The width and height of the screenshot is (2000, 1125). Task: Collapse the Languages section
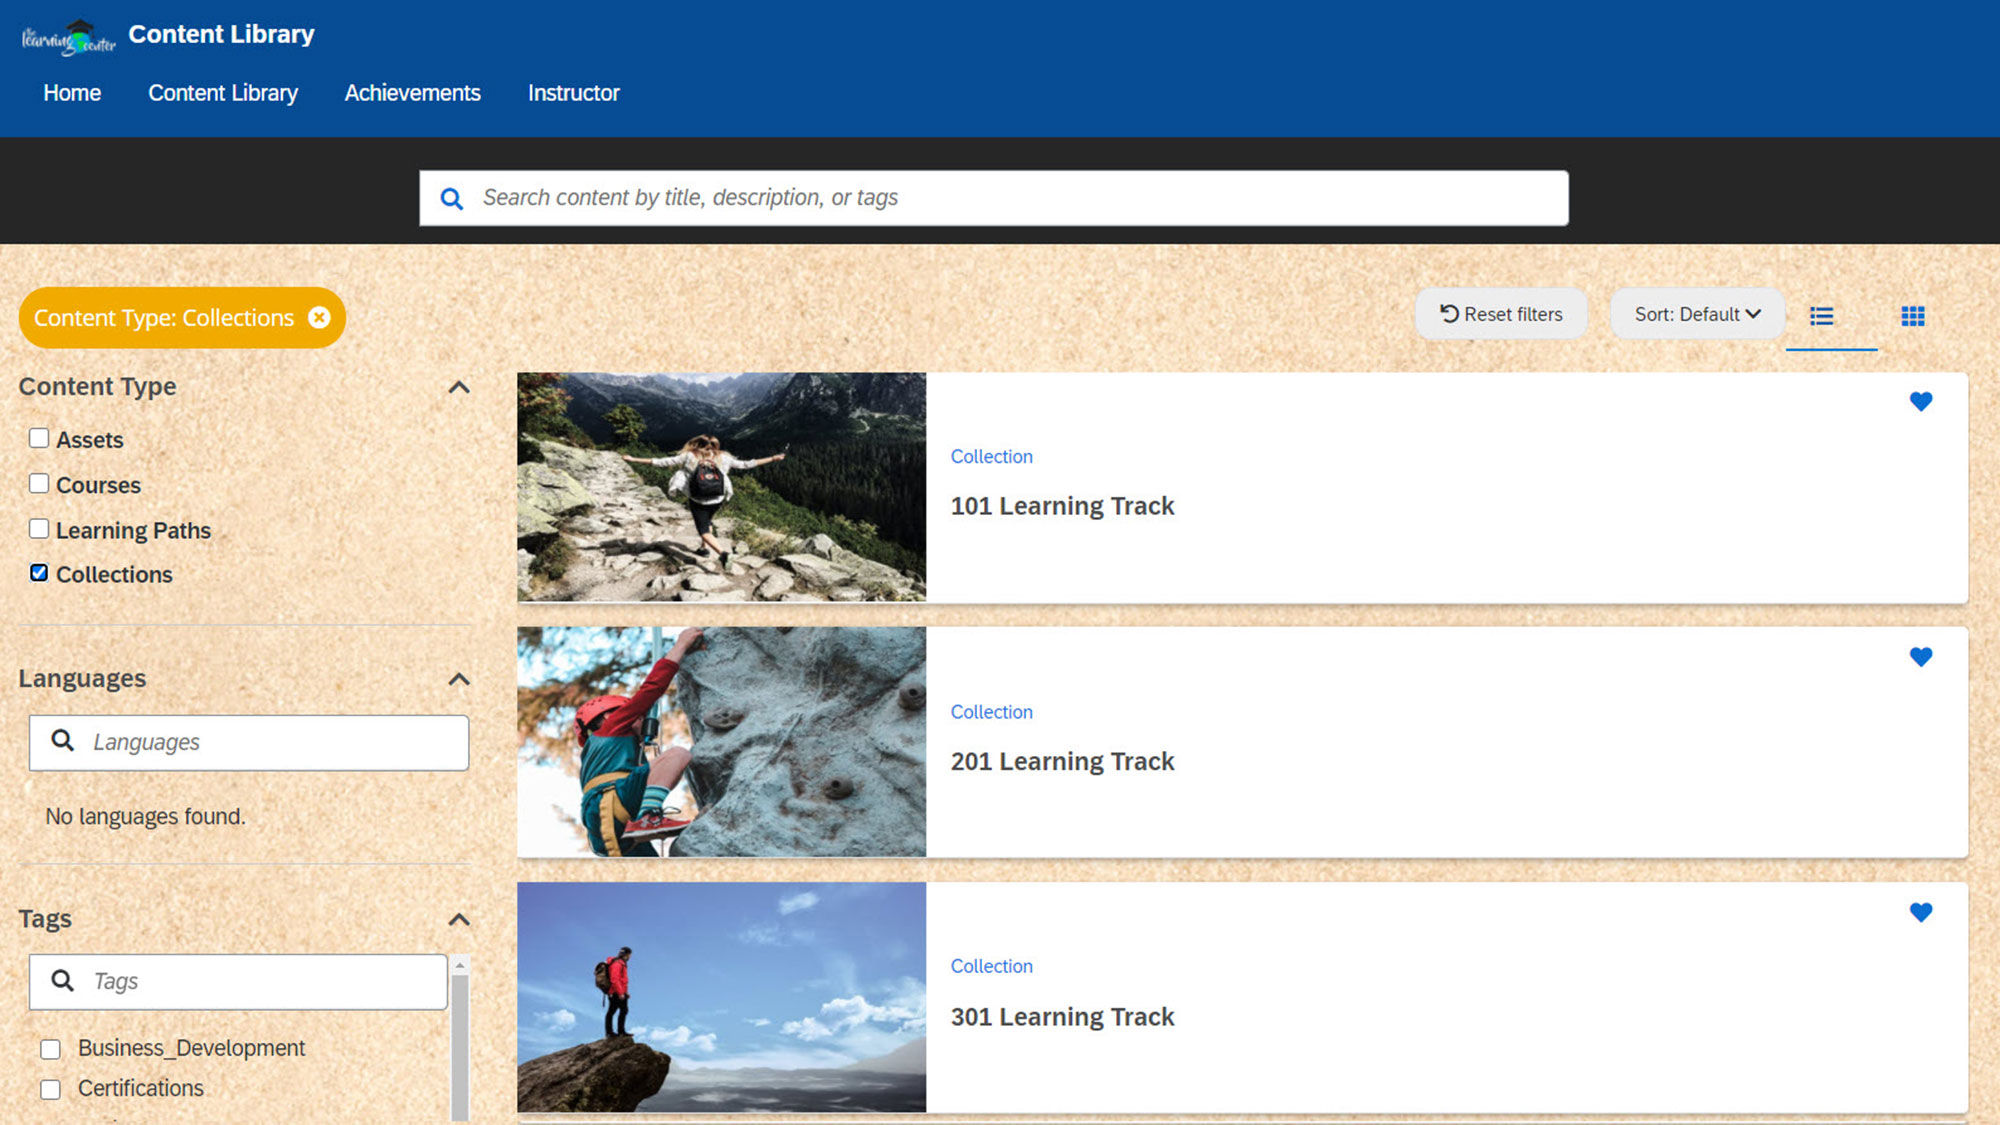[x=459, y=680]
